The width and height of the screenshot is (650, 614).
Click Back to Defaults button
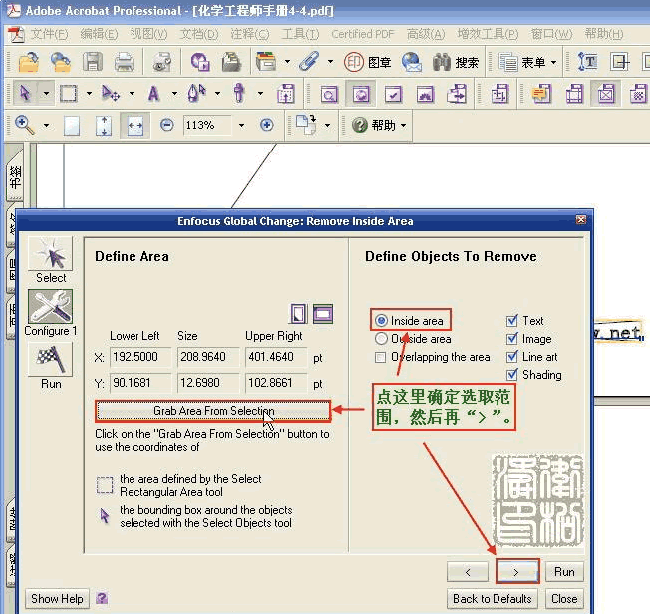click(492, 599)
